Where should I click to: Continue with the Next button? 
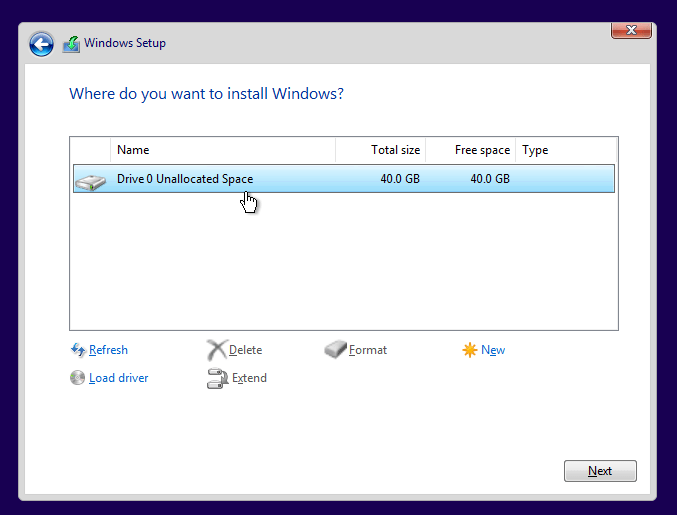[600, 471]
